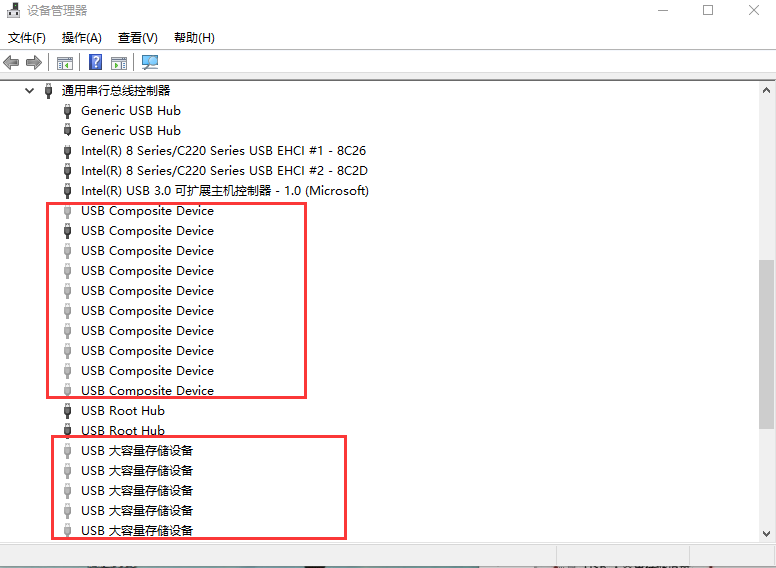Select the first USB Composite Device entry
Image resolution: width=776 pixels, height=568 pixels.
click(147, 211)
